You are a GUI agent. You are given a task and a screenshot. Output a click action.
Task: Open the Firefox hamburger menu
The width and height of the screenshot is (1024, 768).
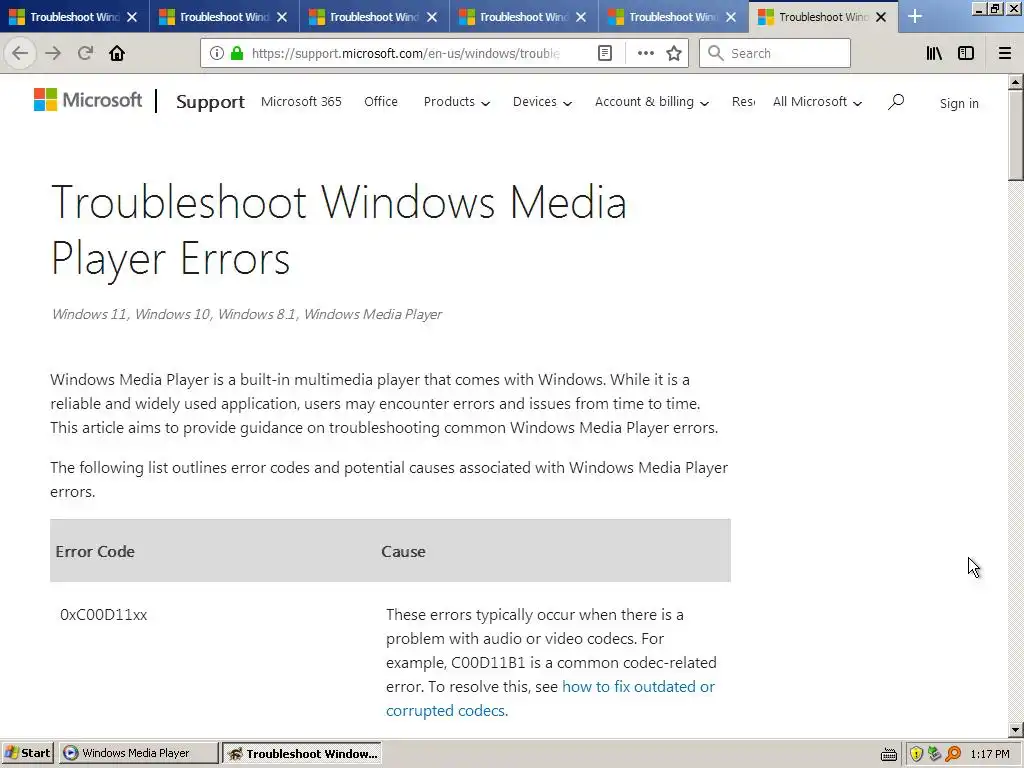pos(1005,53)
